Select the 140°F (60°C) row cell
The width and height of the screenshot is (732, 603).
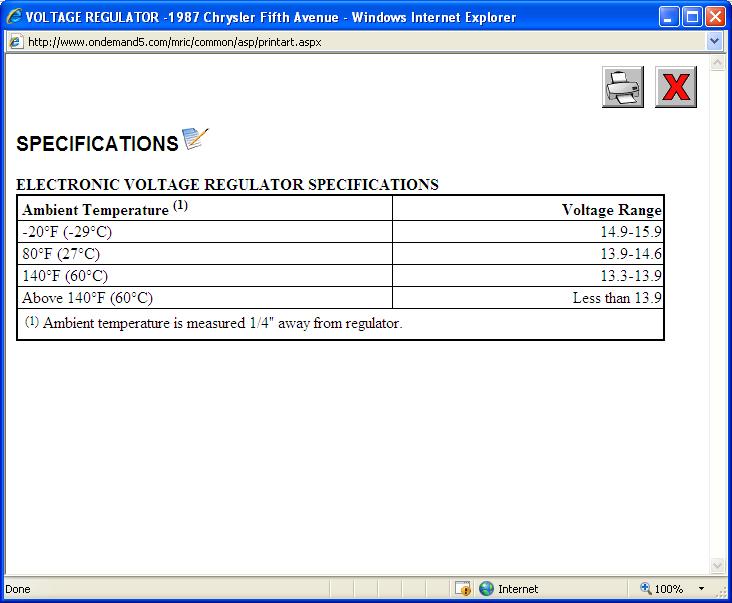click(204, 275)
